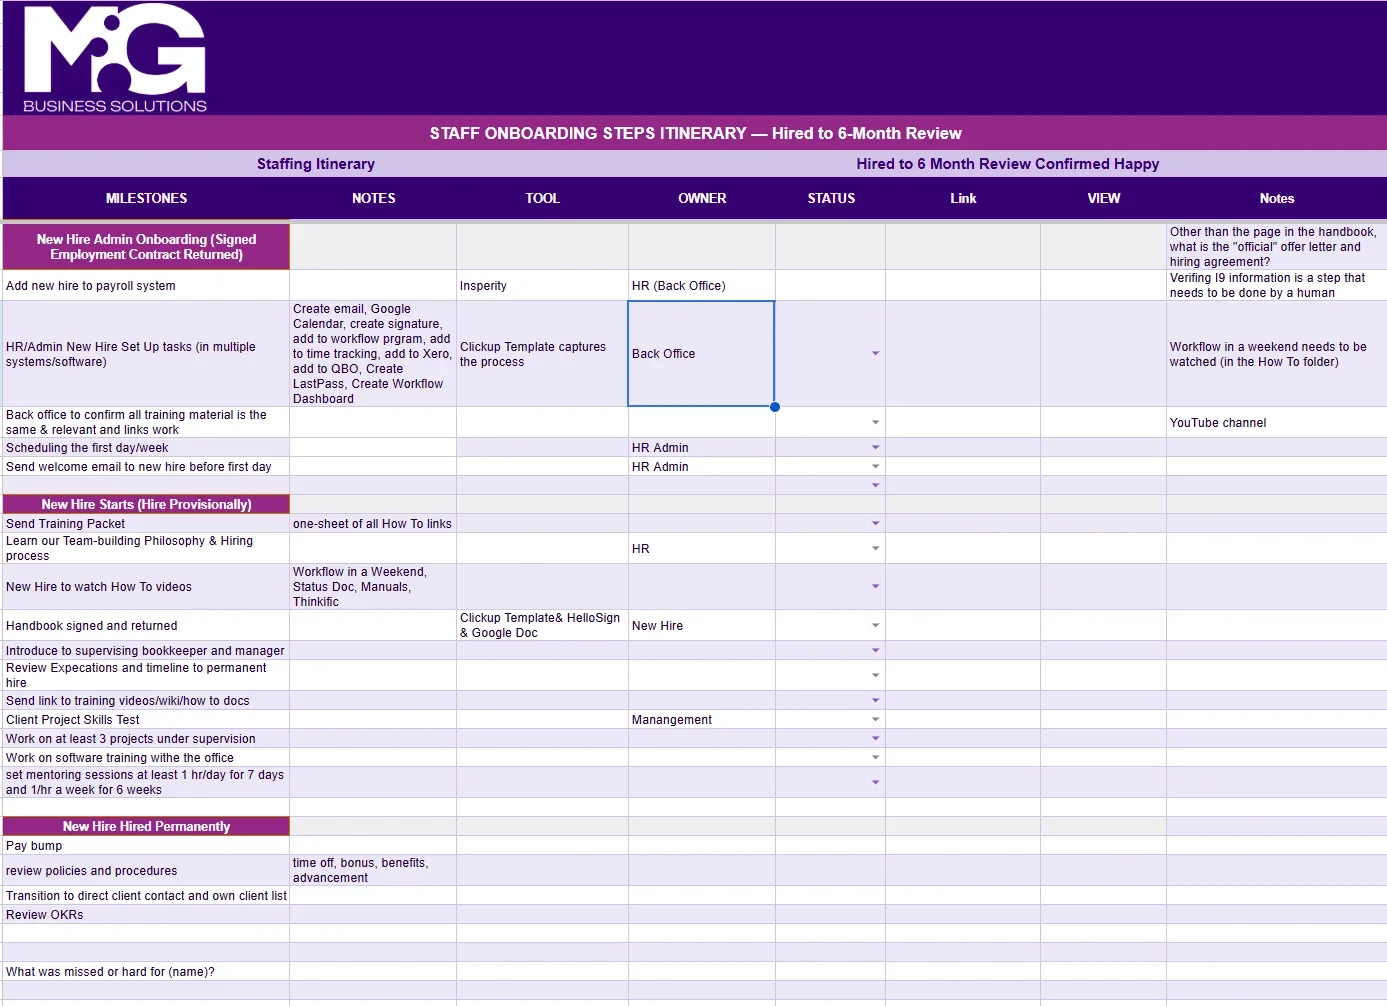The image size is (1387, 1006).
Task: Click the blue fill handle on the selected cell
Action: tap(774, 407)
